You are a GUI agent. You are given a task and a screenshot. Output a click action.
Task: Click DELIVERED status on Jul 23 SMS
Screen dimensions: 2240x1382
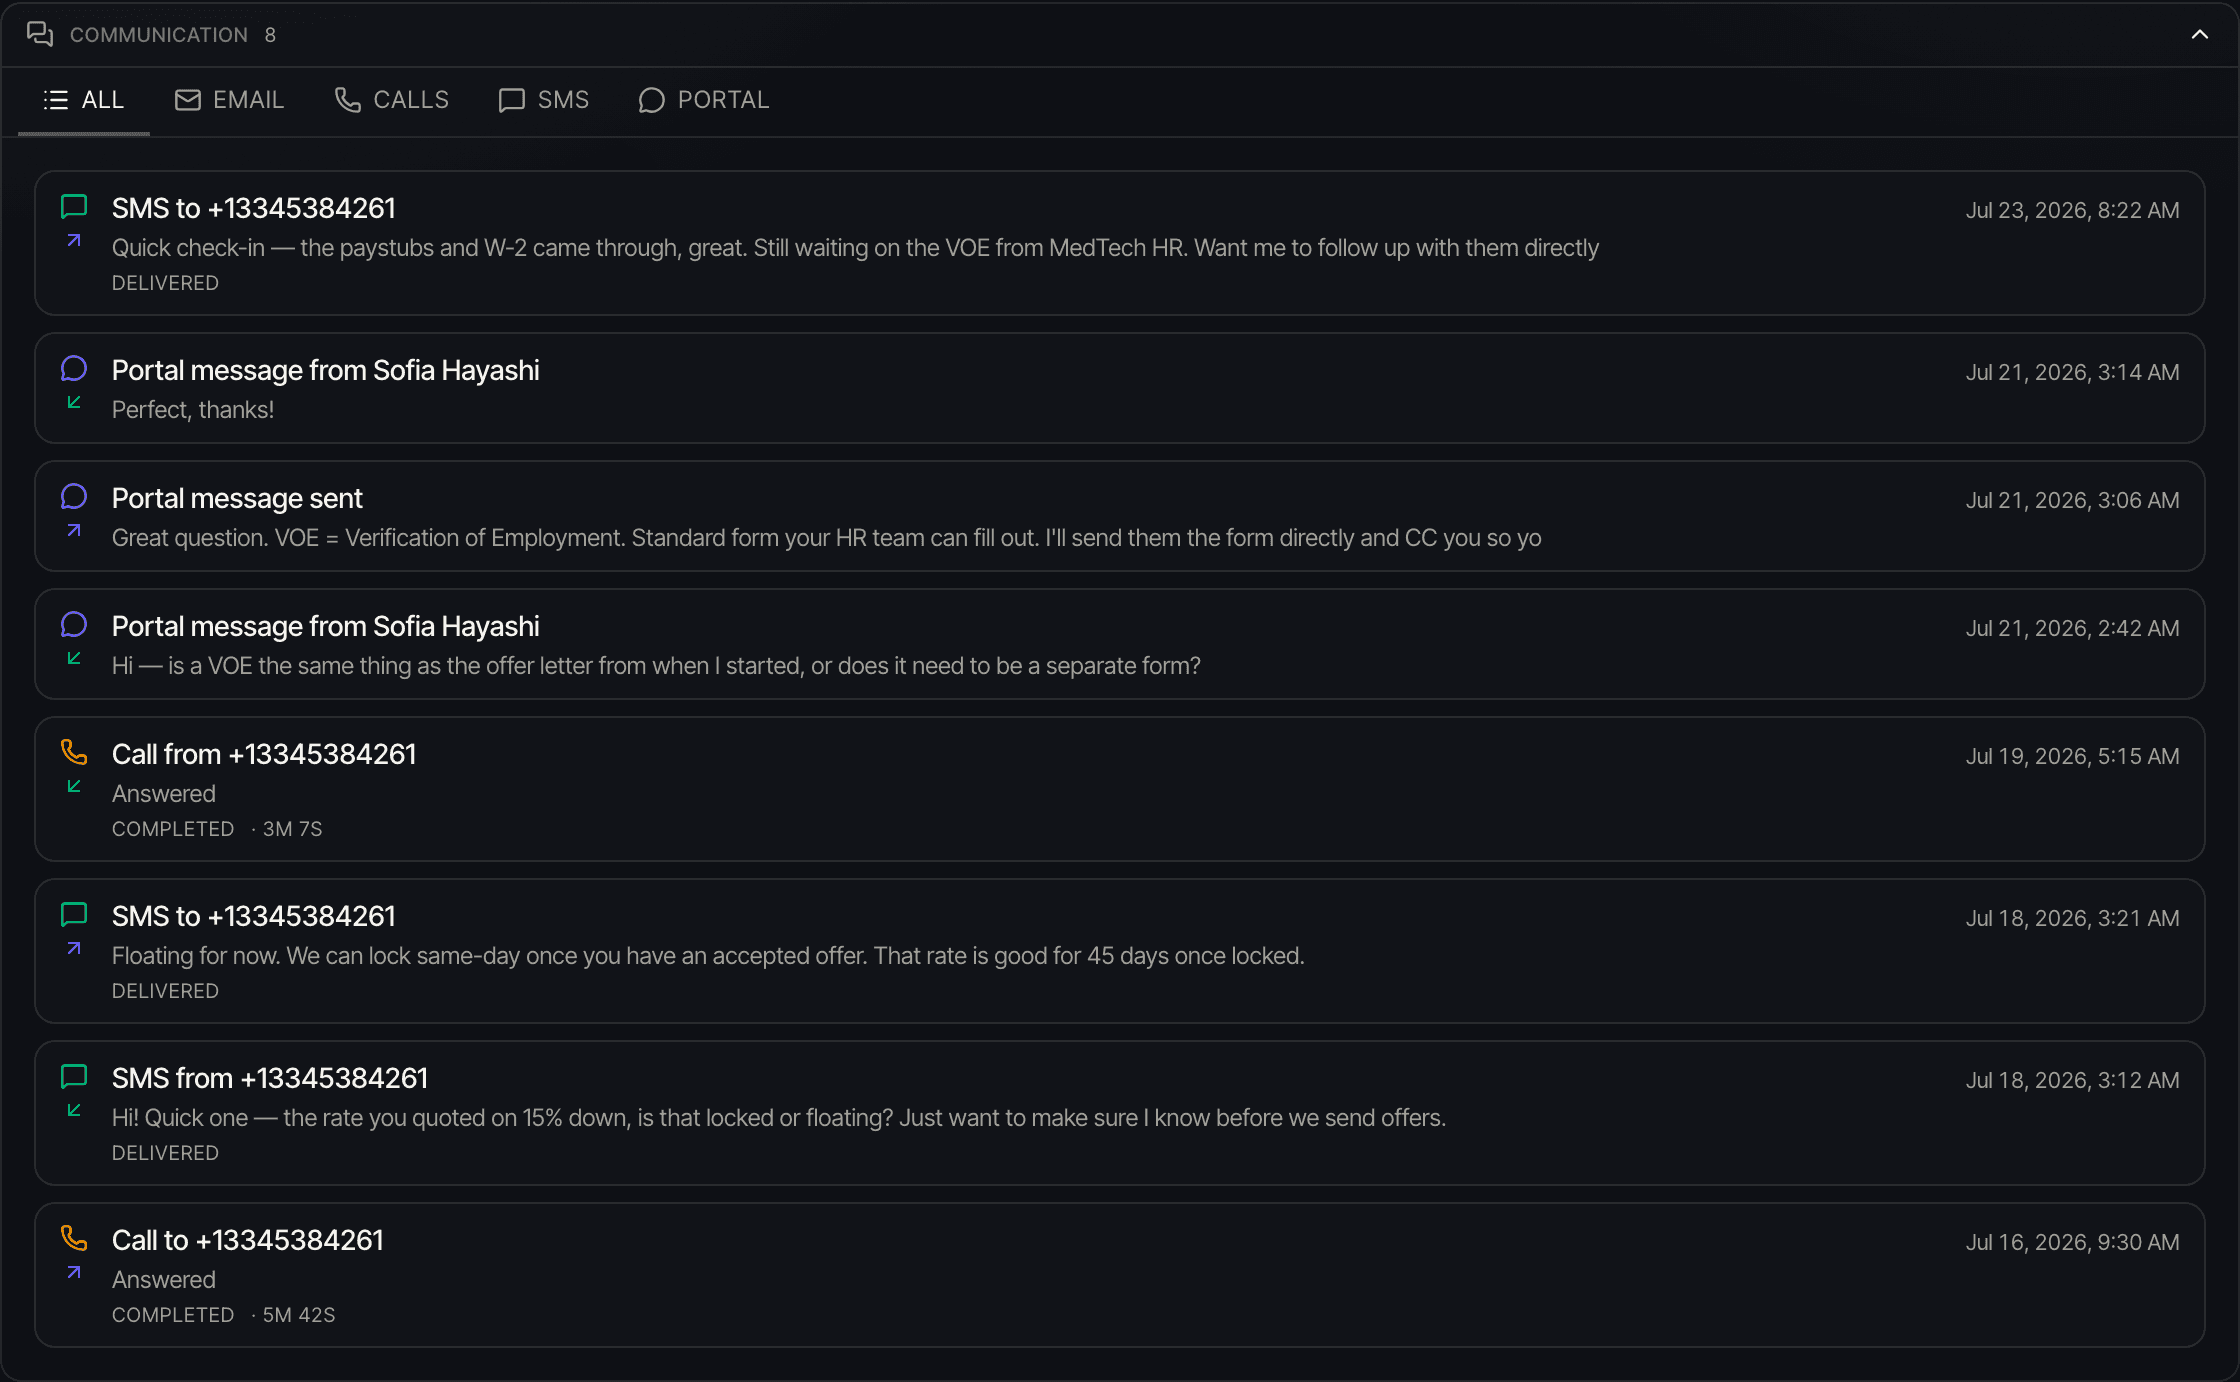pos(165,283)
